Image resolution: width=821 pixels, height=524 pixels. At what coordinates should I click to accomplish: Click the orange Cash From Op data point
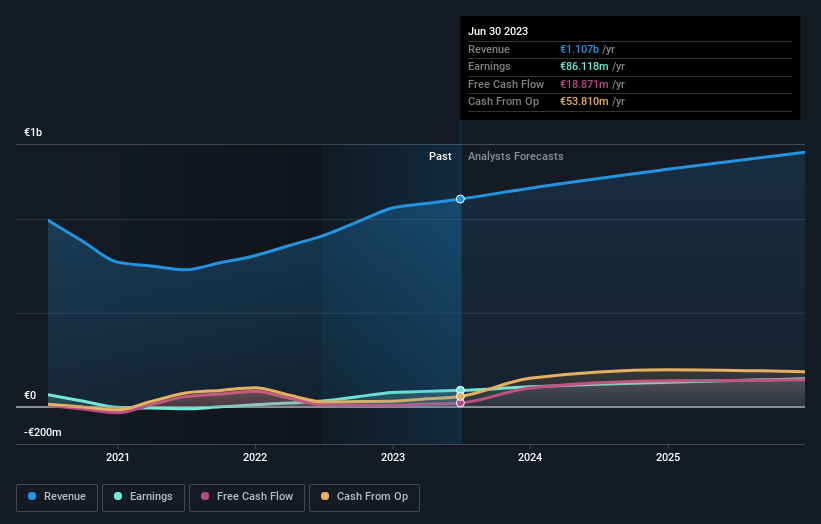pyautogui.click(x=460, y=397)
